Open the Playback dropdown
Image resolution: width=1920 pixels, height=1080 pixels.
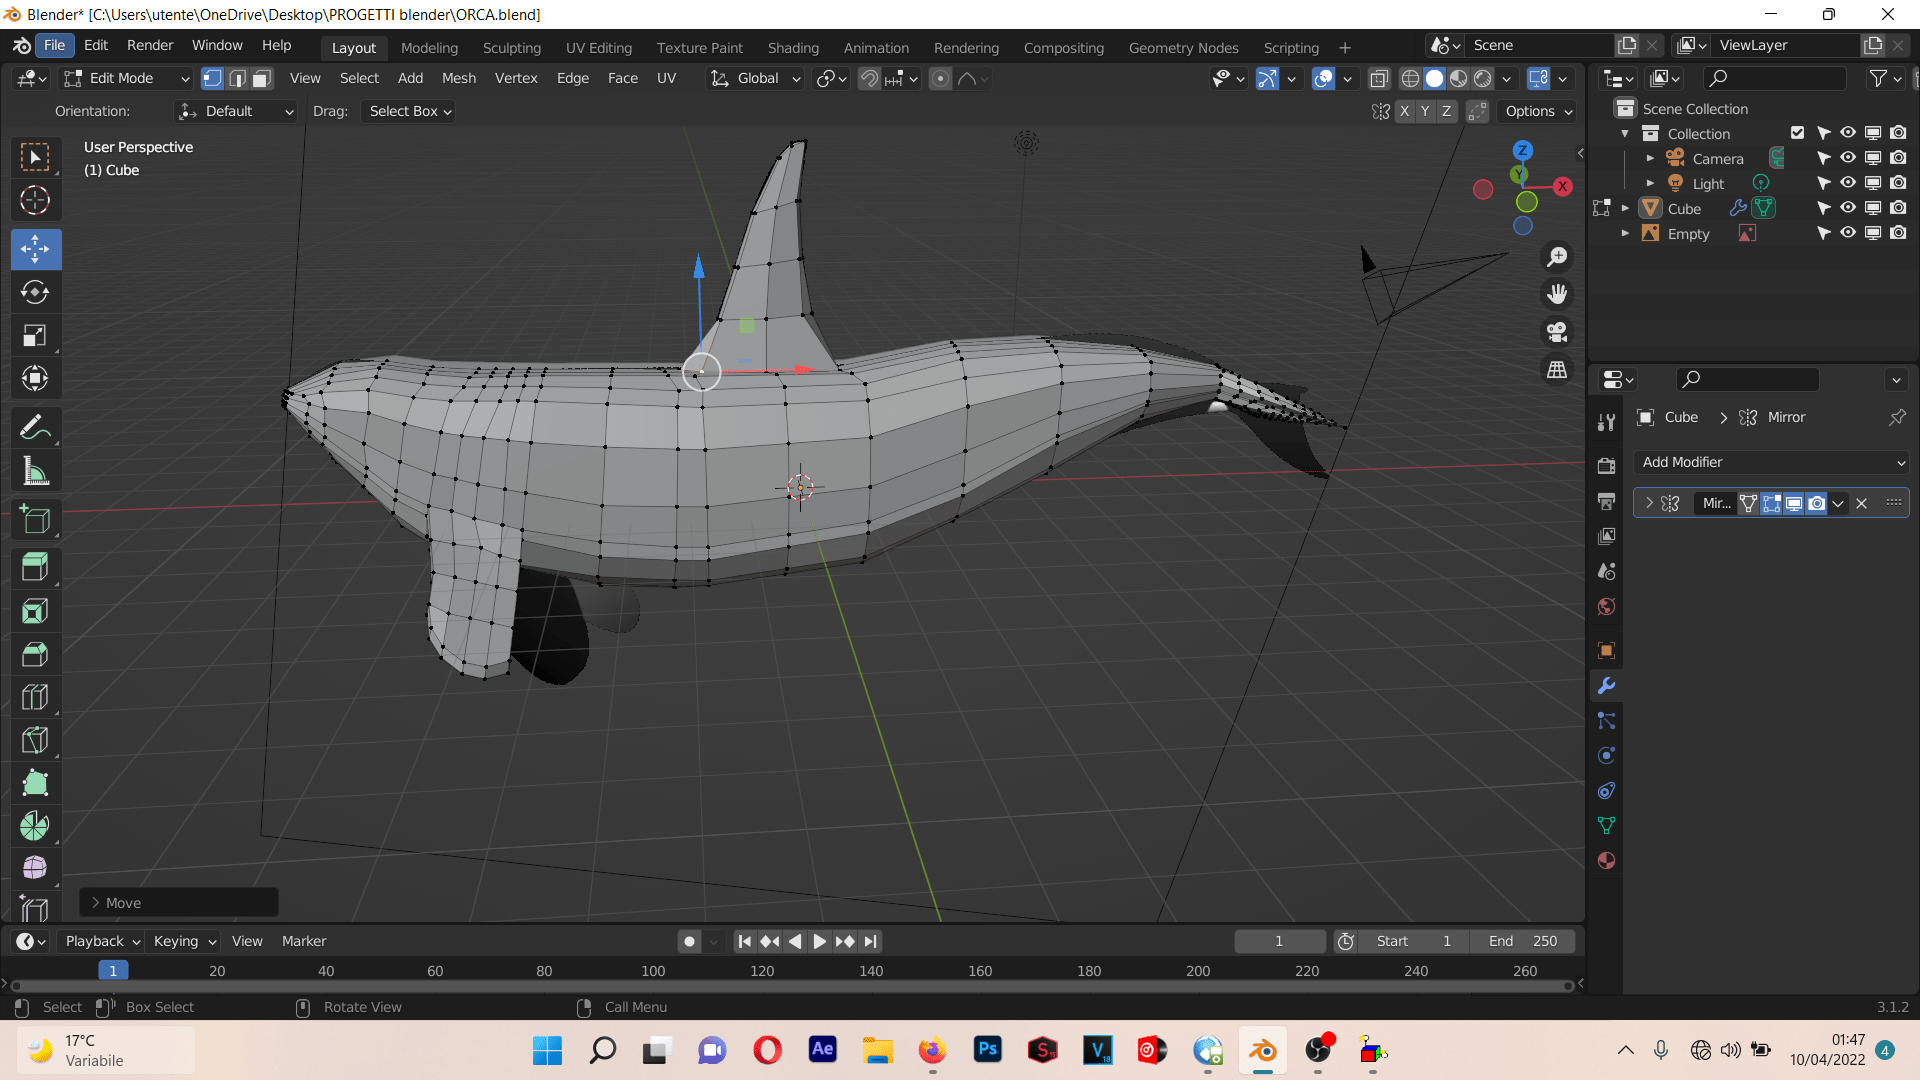(102, 941)
